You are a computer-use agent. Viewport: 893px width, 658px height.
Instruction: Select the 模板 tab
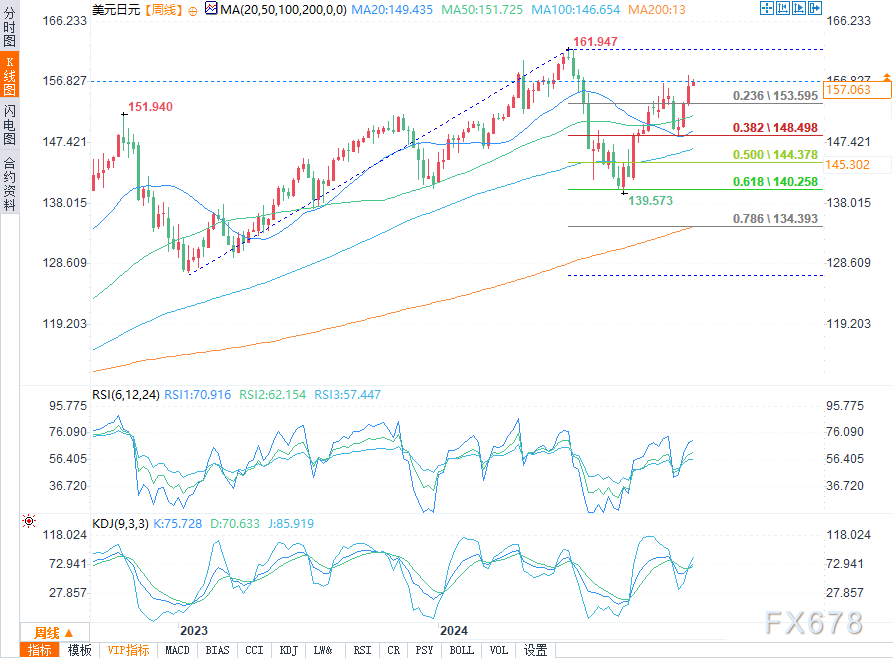pos(80,650)
